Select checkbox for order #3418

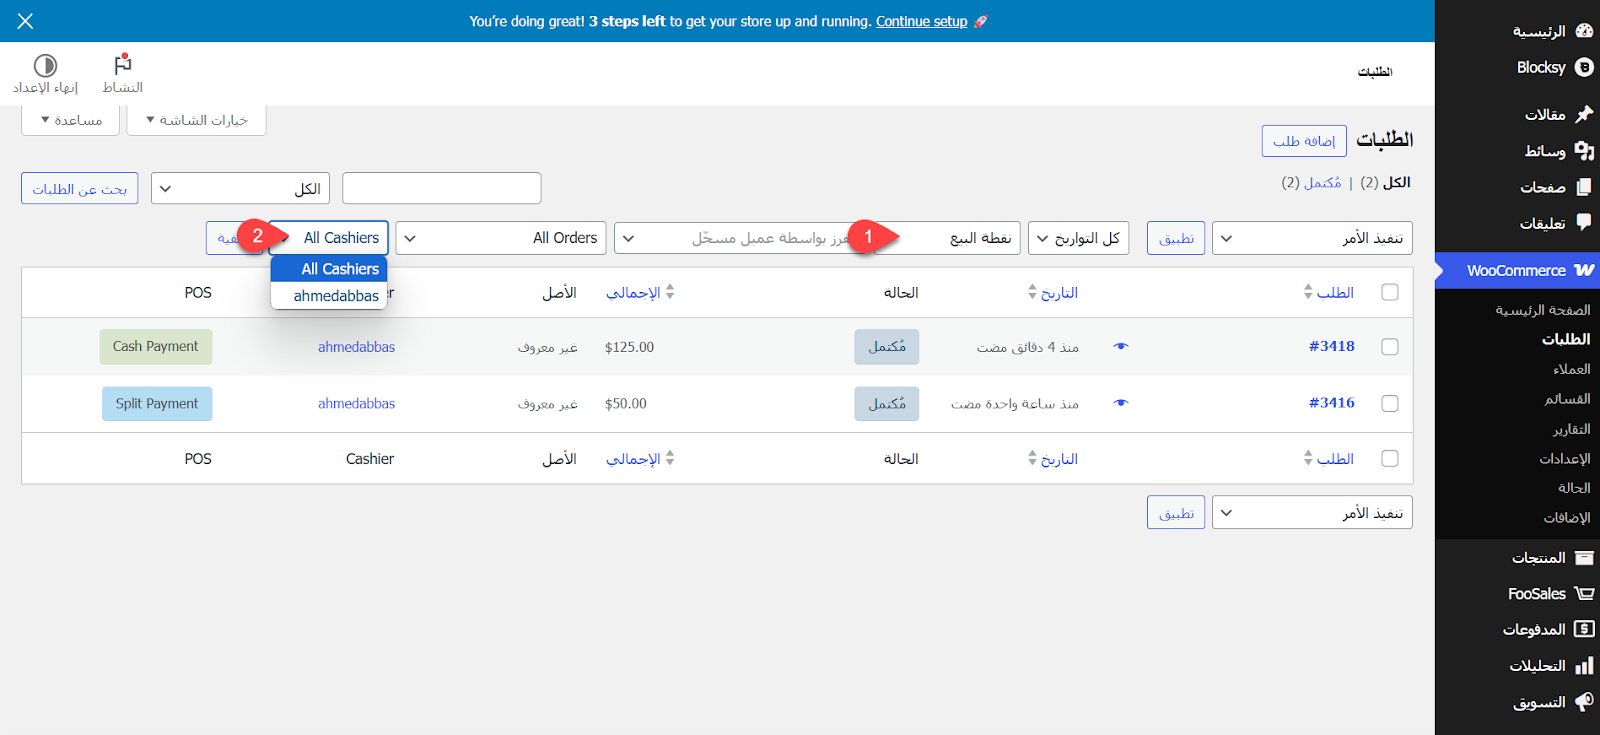(1389, 346)
